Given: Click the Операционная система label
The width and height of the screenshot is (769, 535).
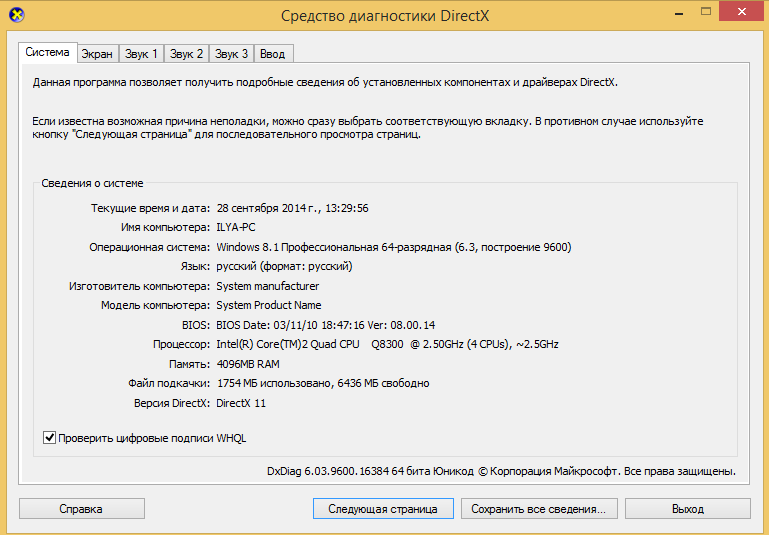Looking at the screenshot, I should [150, 247].
